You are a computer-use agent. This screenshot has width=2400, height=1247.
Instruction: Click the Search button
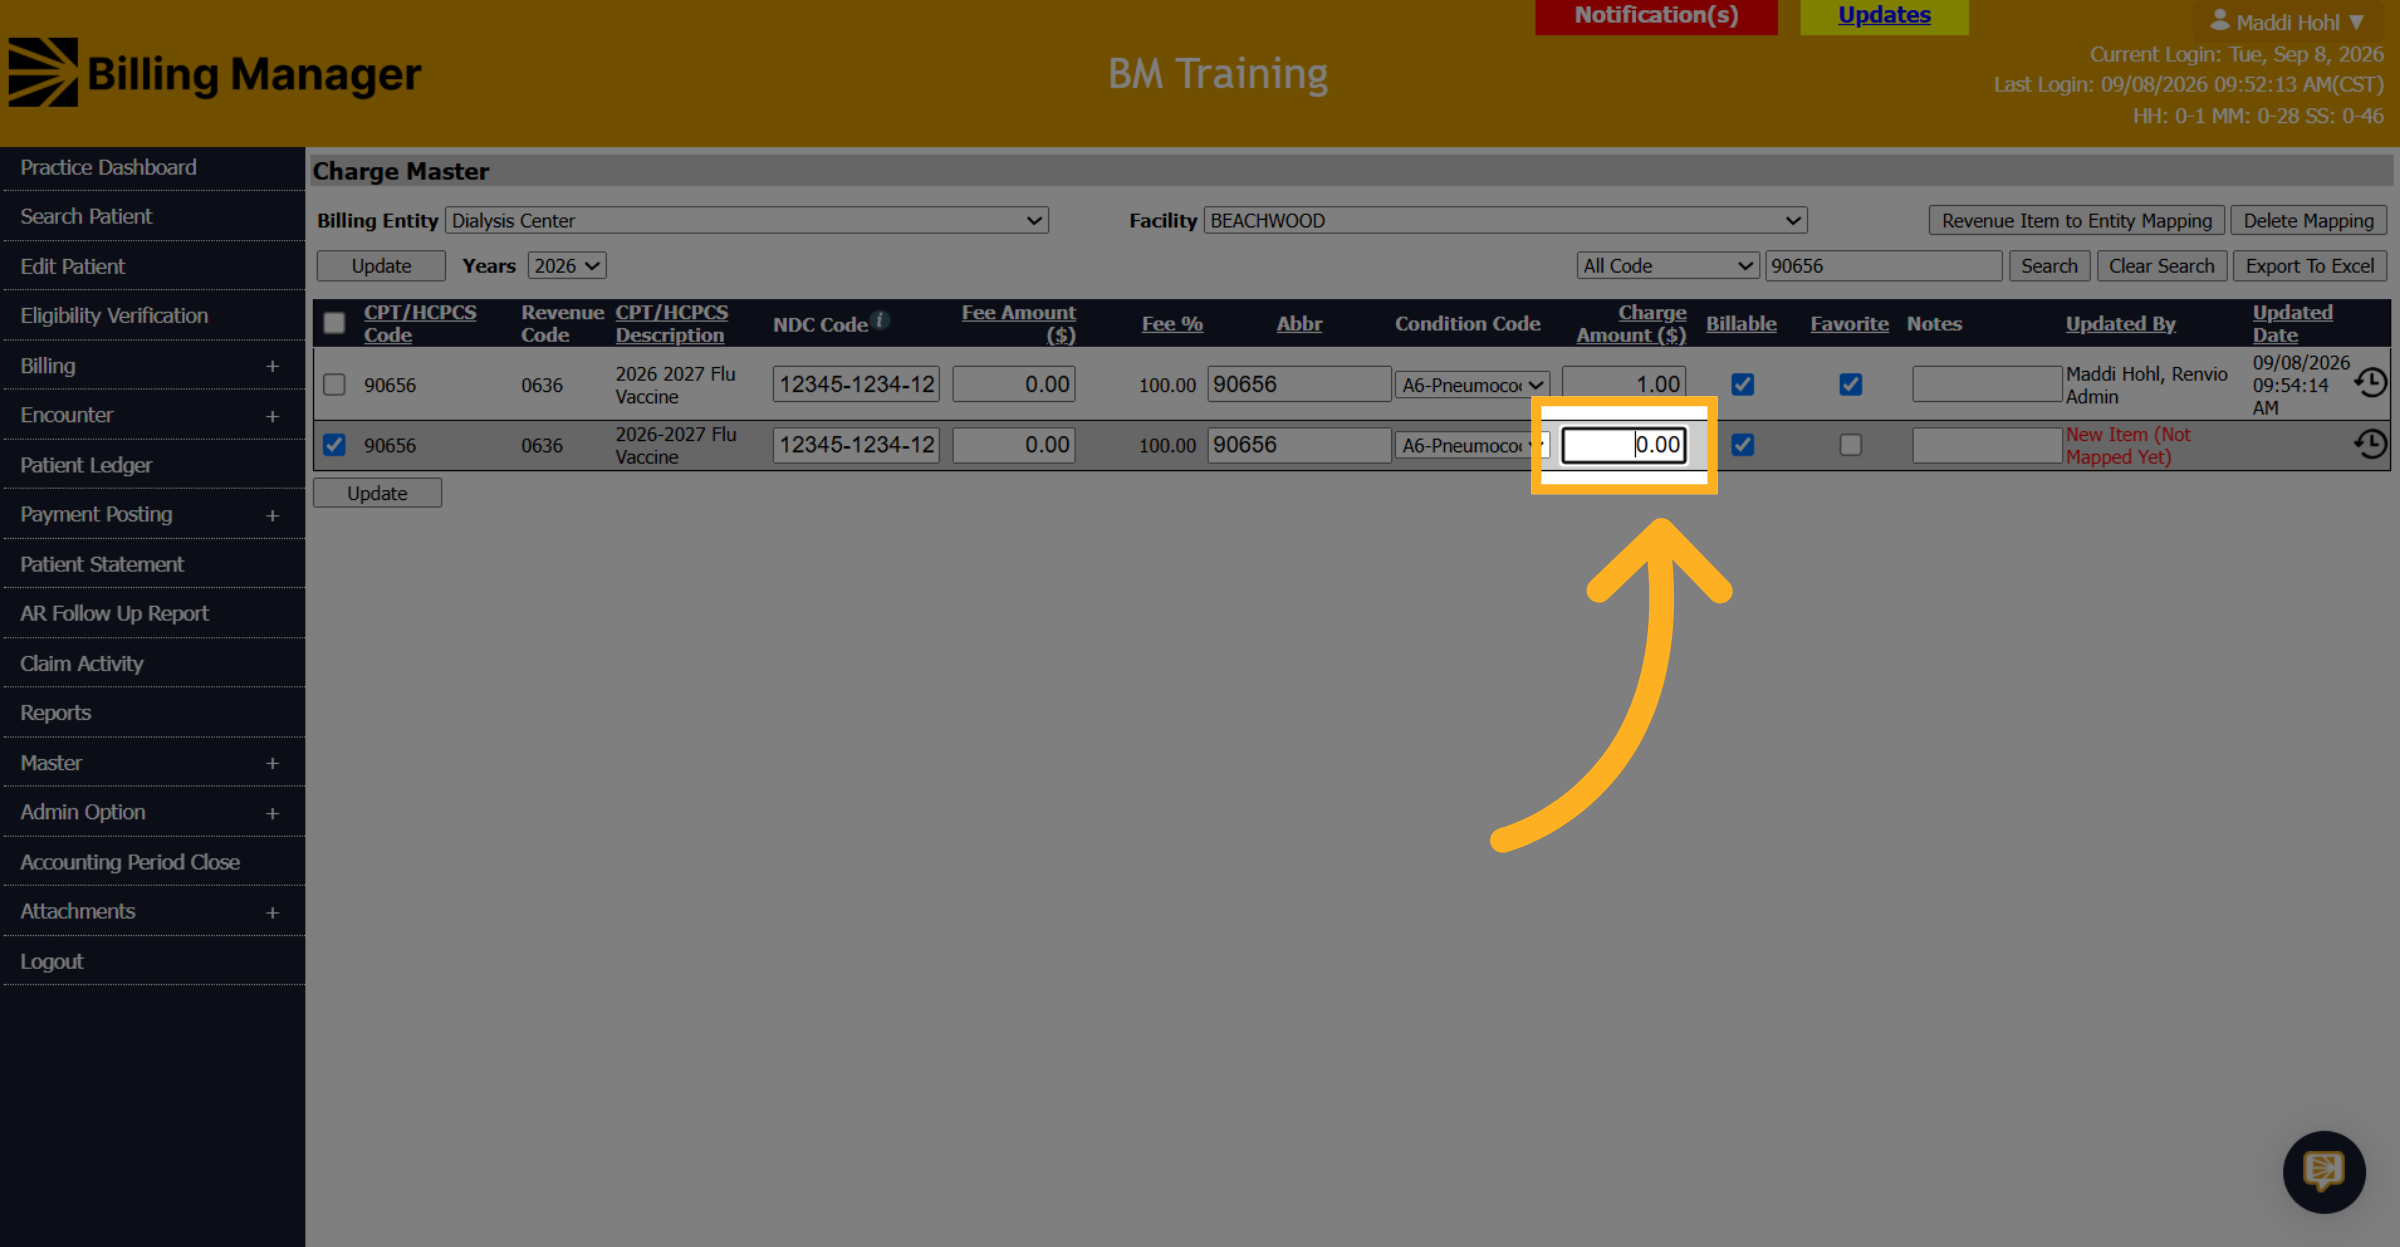click(x=2049, y=266)
